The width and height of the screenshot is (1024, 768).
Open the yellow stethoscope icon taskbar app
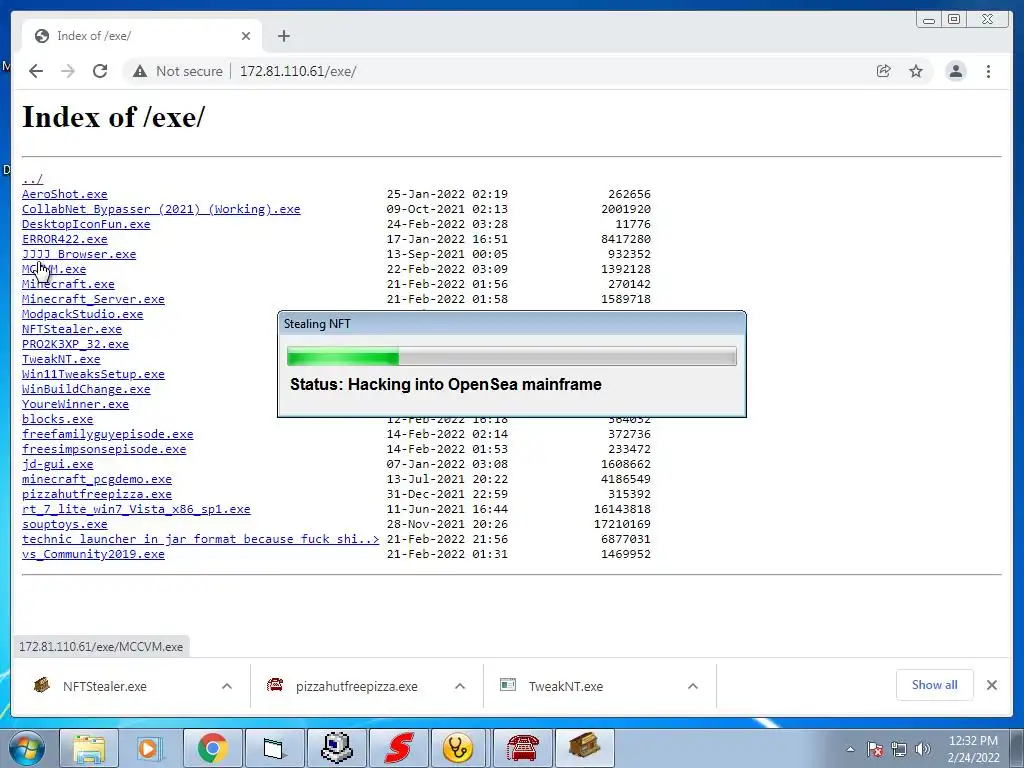460,748
